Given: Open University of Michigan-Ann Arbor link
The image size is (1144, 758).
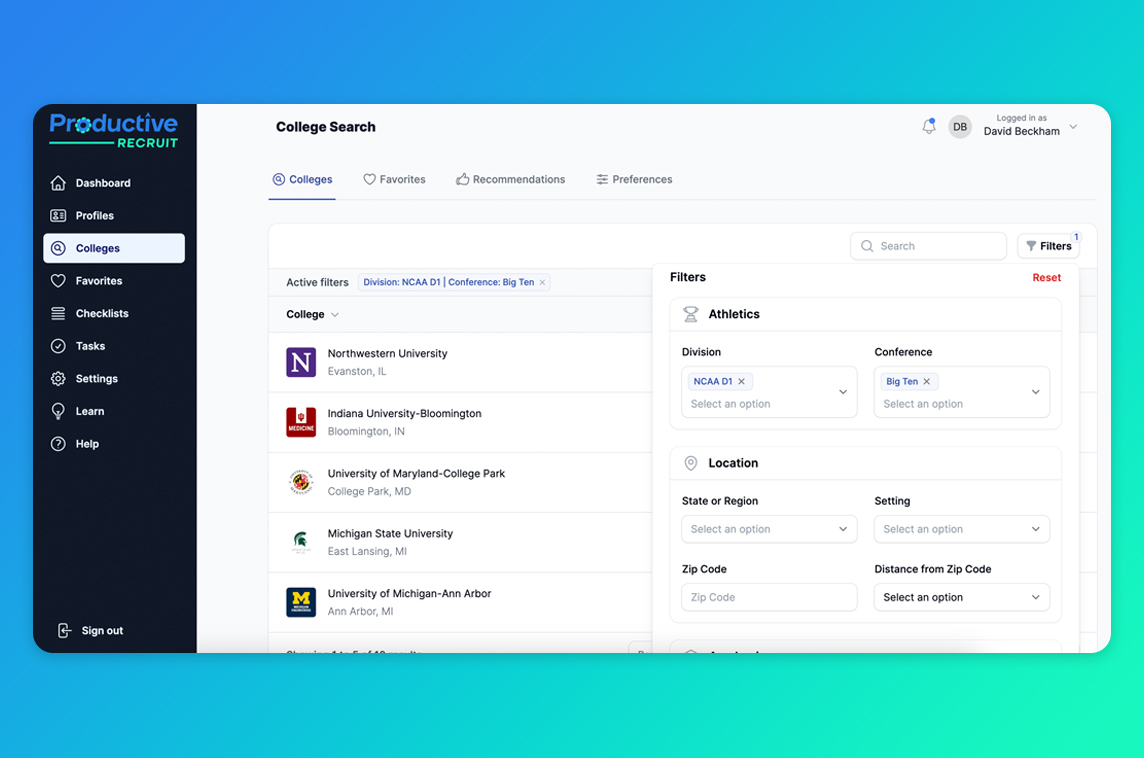Looking at the screenshot, I should pos(409,594).
